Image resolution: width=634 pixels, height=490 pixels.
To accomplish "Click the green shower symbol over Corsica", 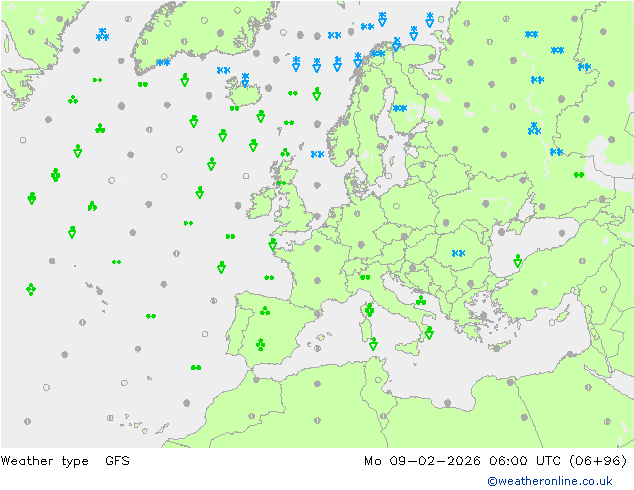I will [369, 310].
